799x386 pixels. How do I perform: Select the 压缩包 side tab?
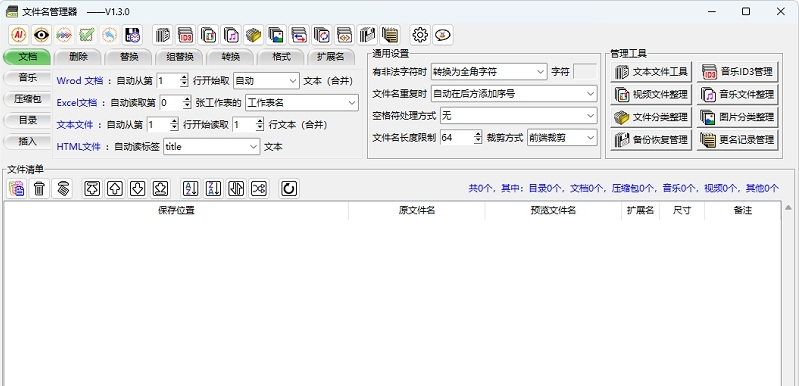28,99
